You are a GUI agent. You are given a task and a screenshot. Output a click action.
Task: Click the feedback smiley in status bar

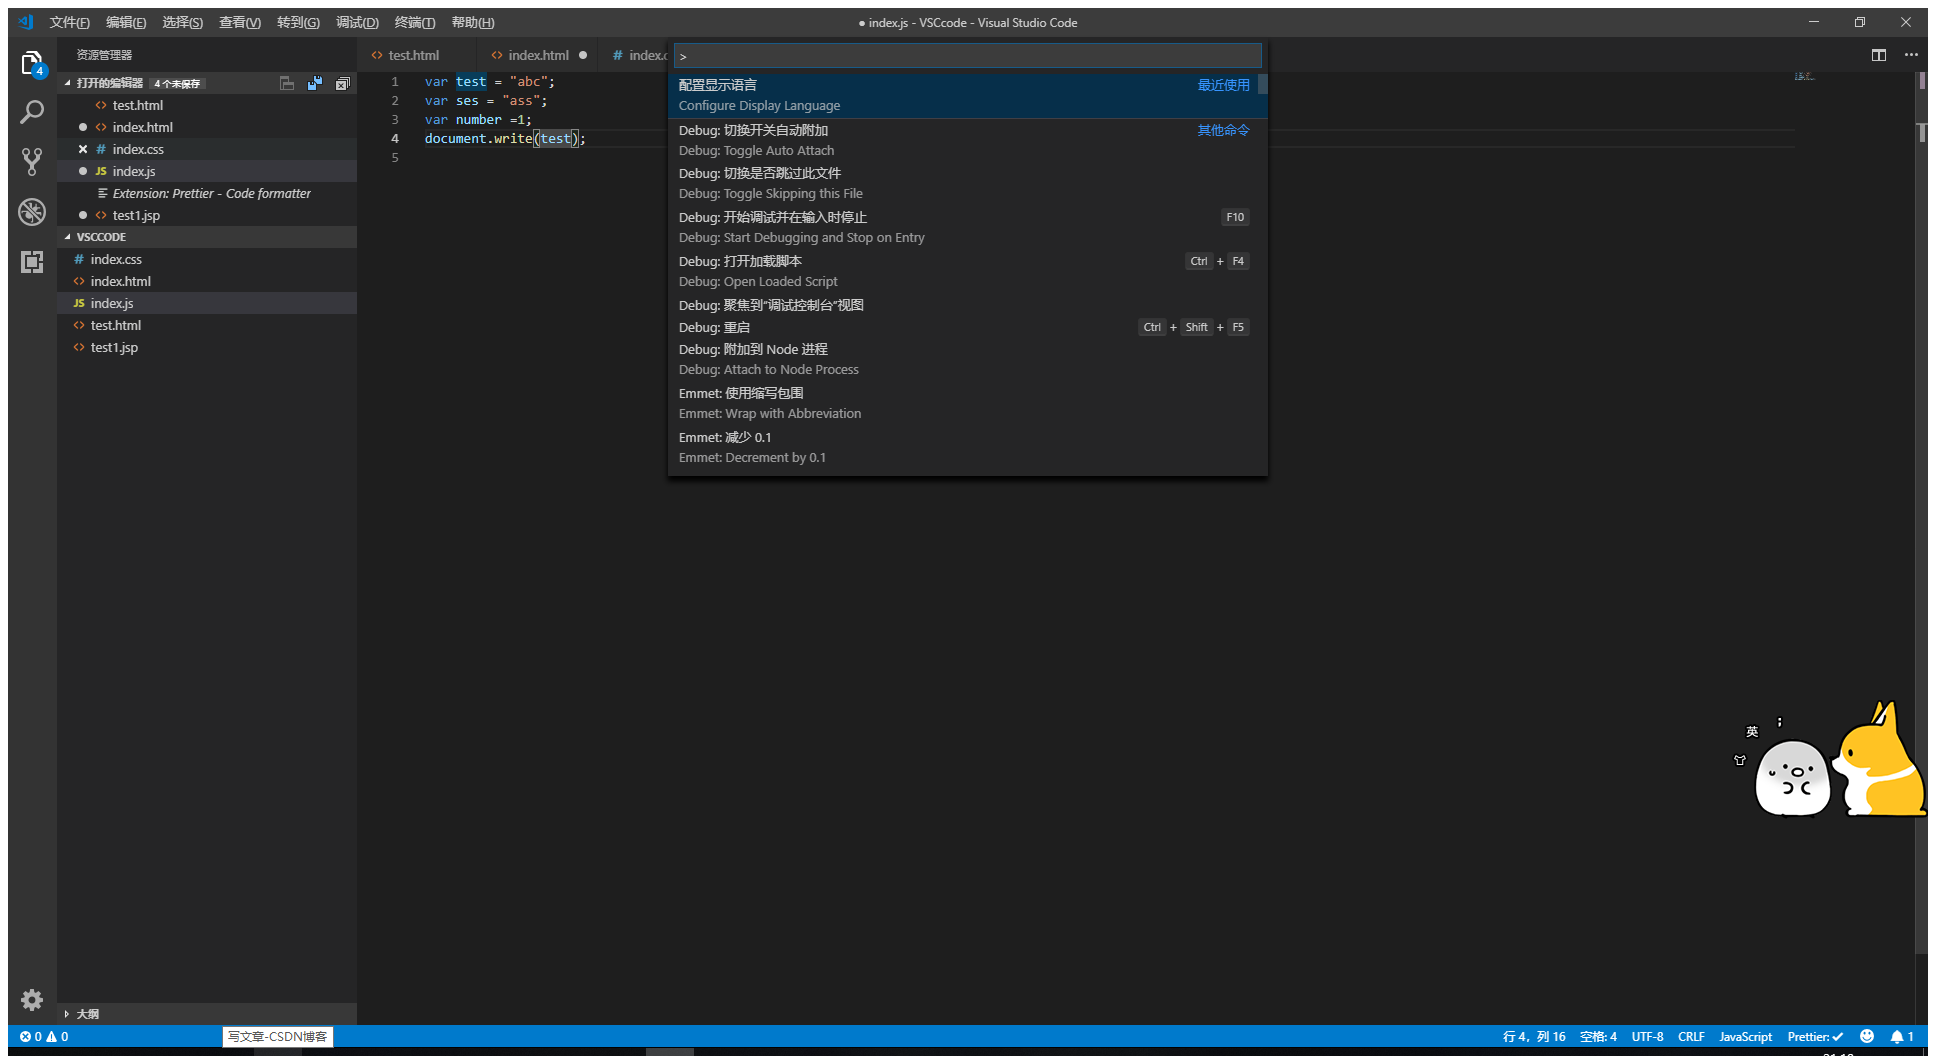click(x=1867, y=1036)
